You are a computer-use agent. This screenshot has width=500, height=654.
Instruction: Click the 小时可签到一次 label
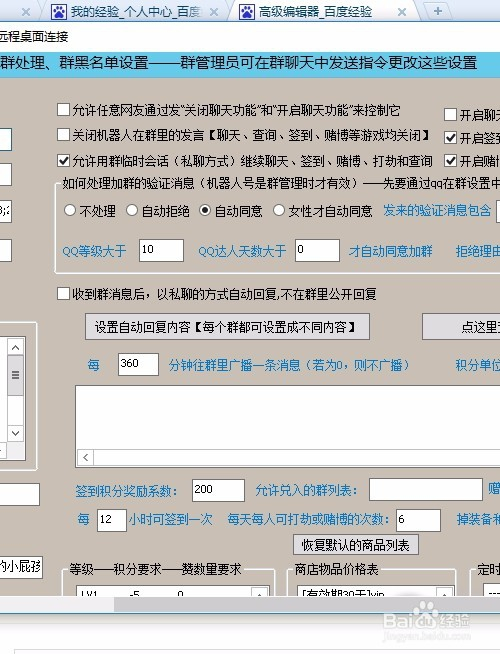pos(171,519)
